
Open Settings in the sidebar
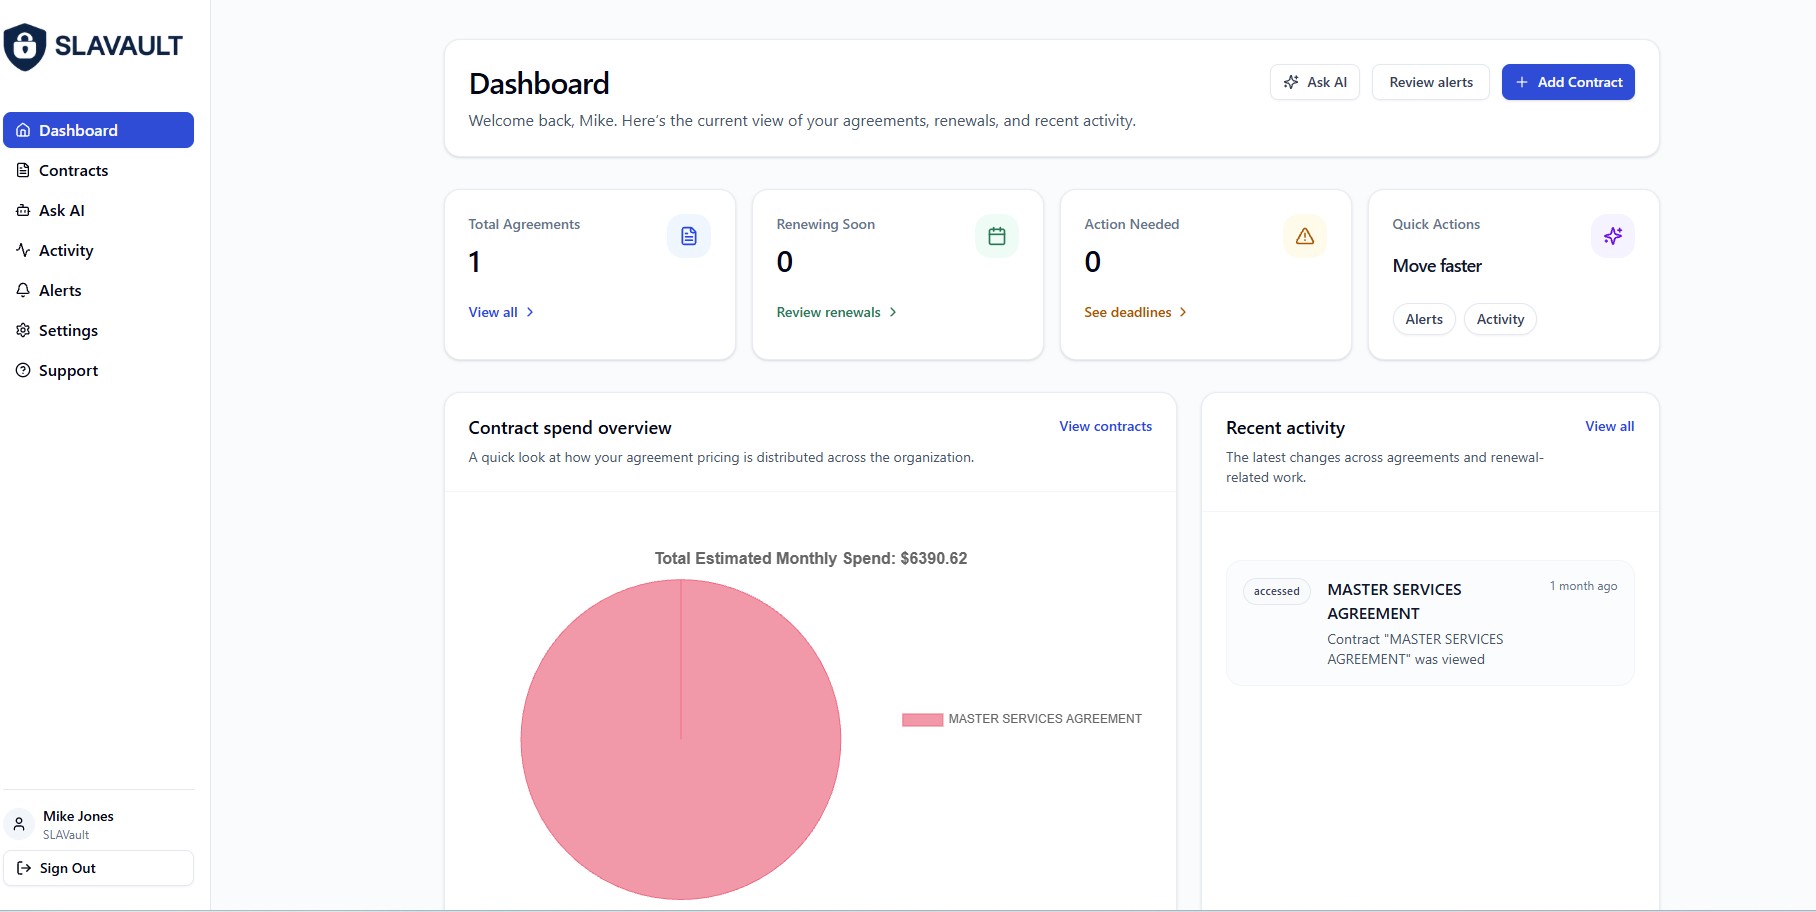point(98,330)
